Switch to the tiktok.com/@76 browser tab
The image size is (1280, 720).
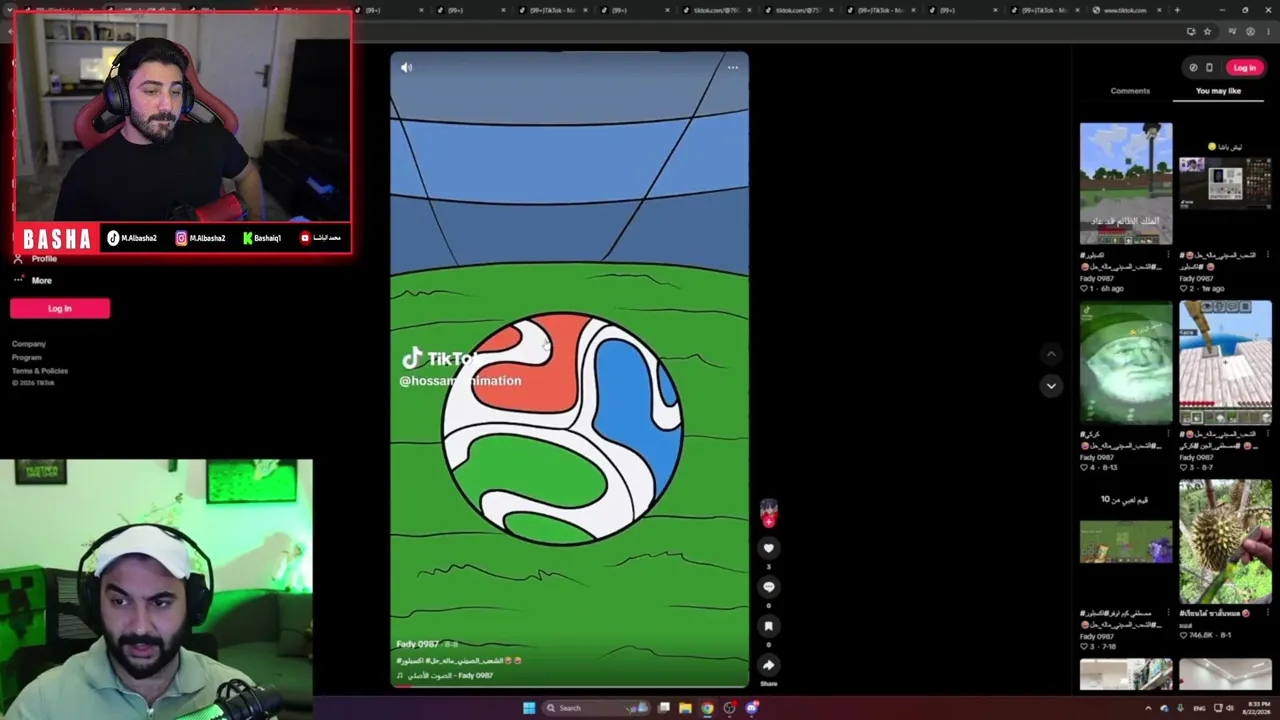click(x=718, y=10)
